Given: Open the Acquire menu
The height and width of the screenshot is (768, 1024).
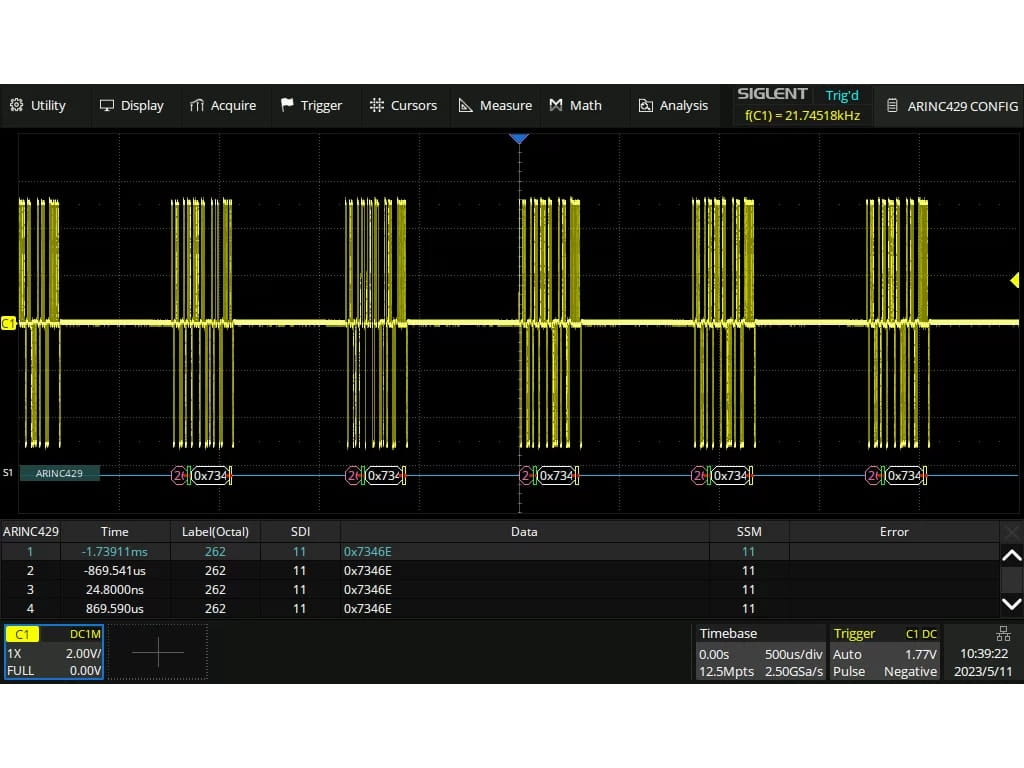Looking at the screenshot, I should click(223, 105).
